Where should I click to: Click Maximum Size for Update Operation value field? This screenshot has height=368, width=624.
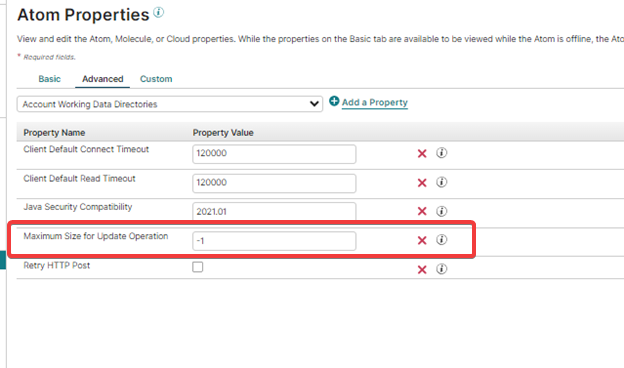pyautogui.click(x=274, y=241)
